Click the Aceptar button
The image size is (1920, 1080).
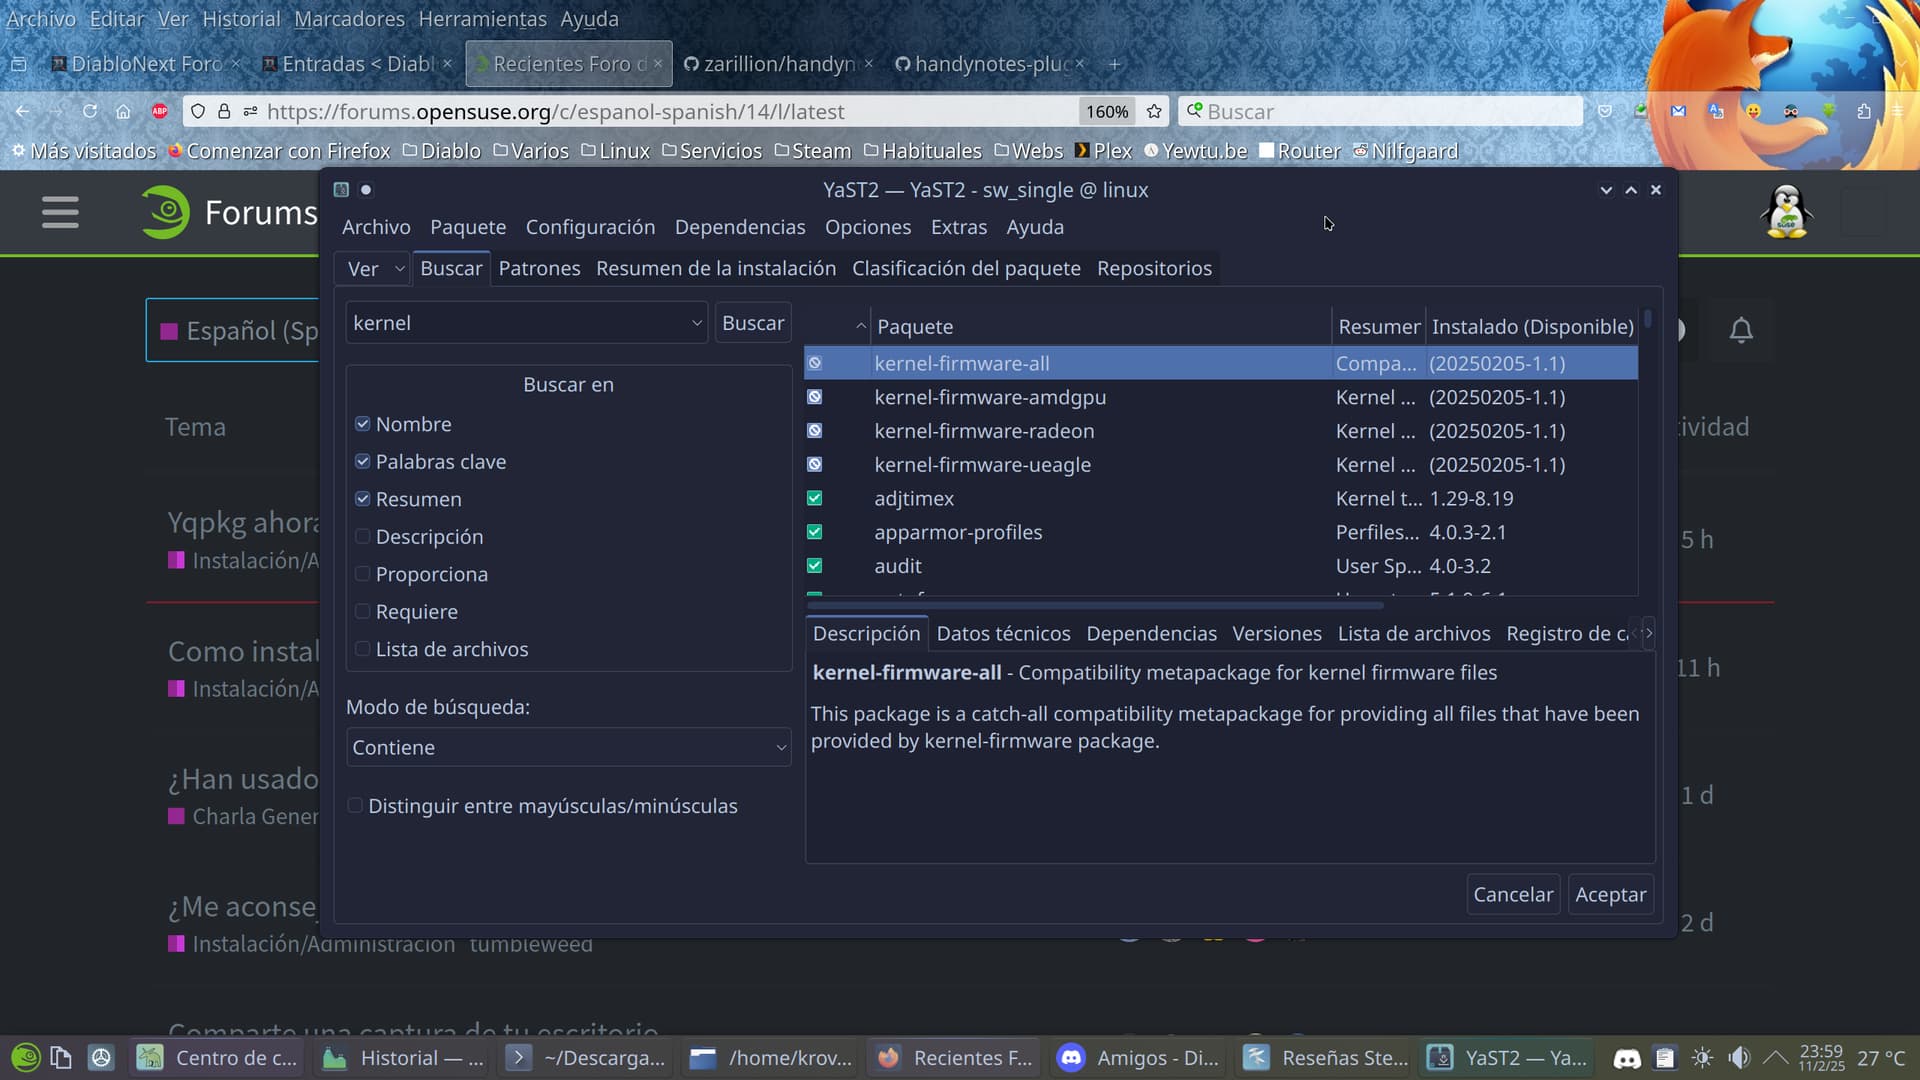point(1609,895)
